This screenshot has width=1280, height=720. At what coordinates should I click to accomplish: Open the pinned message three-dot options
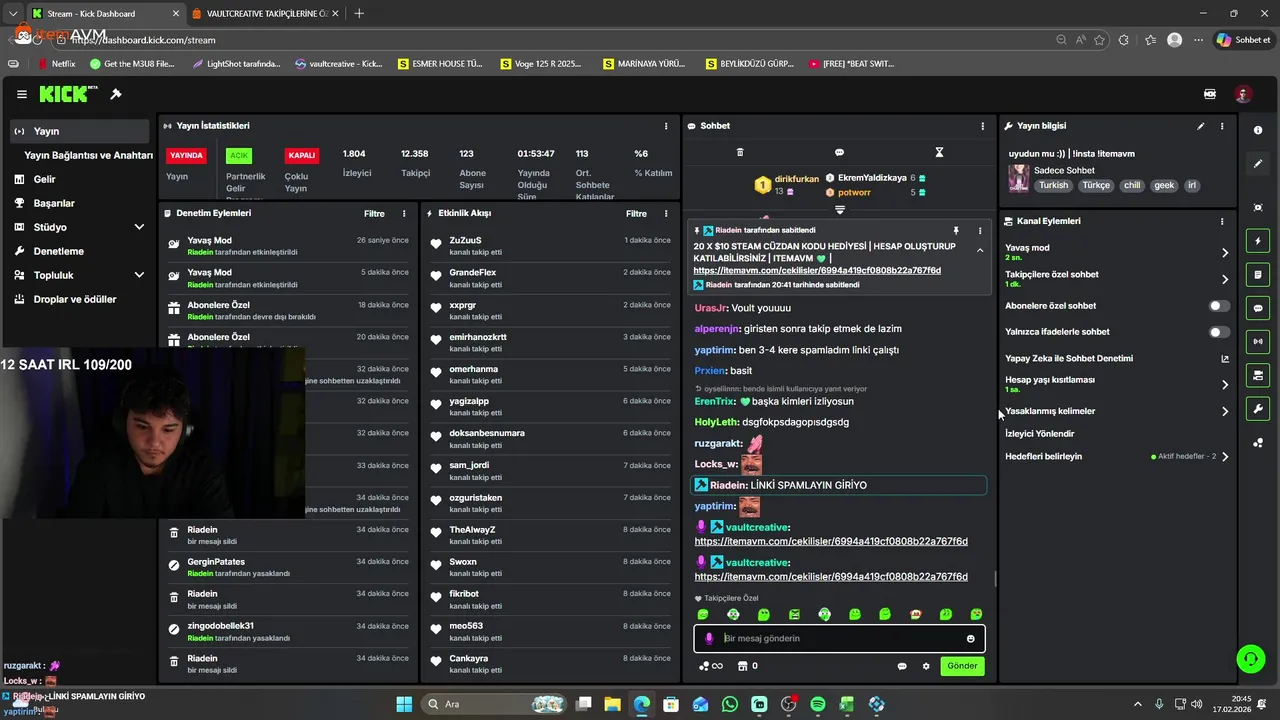click(x=980, y=230)
